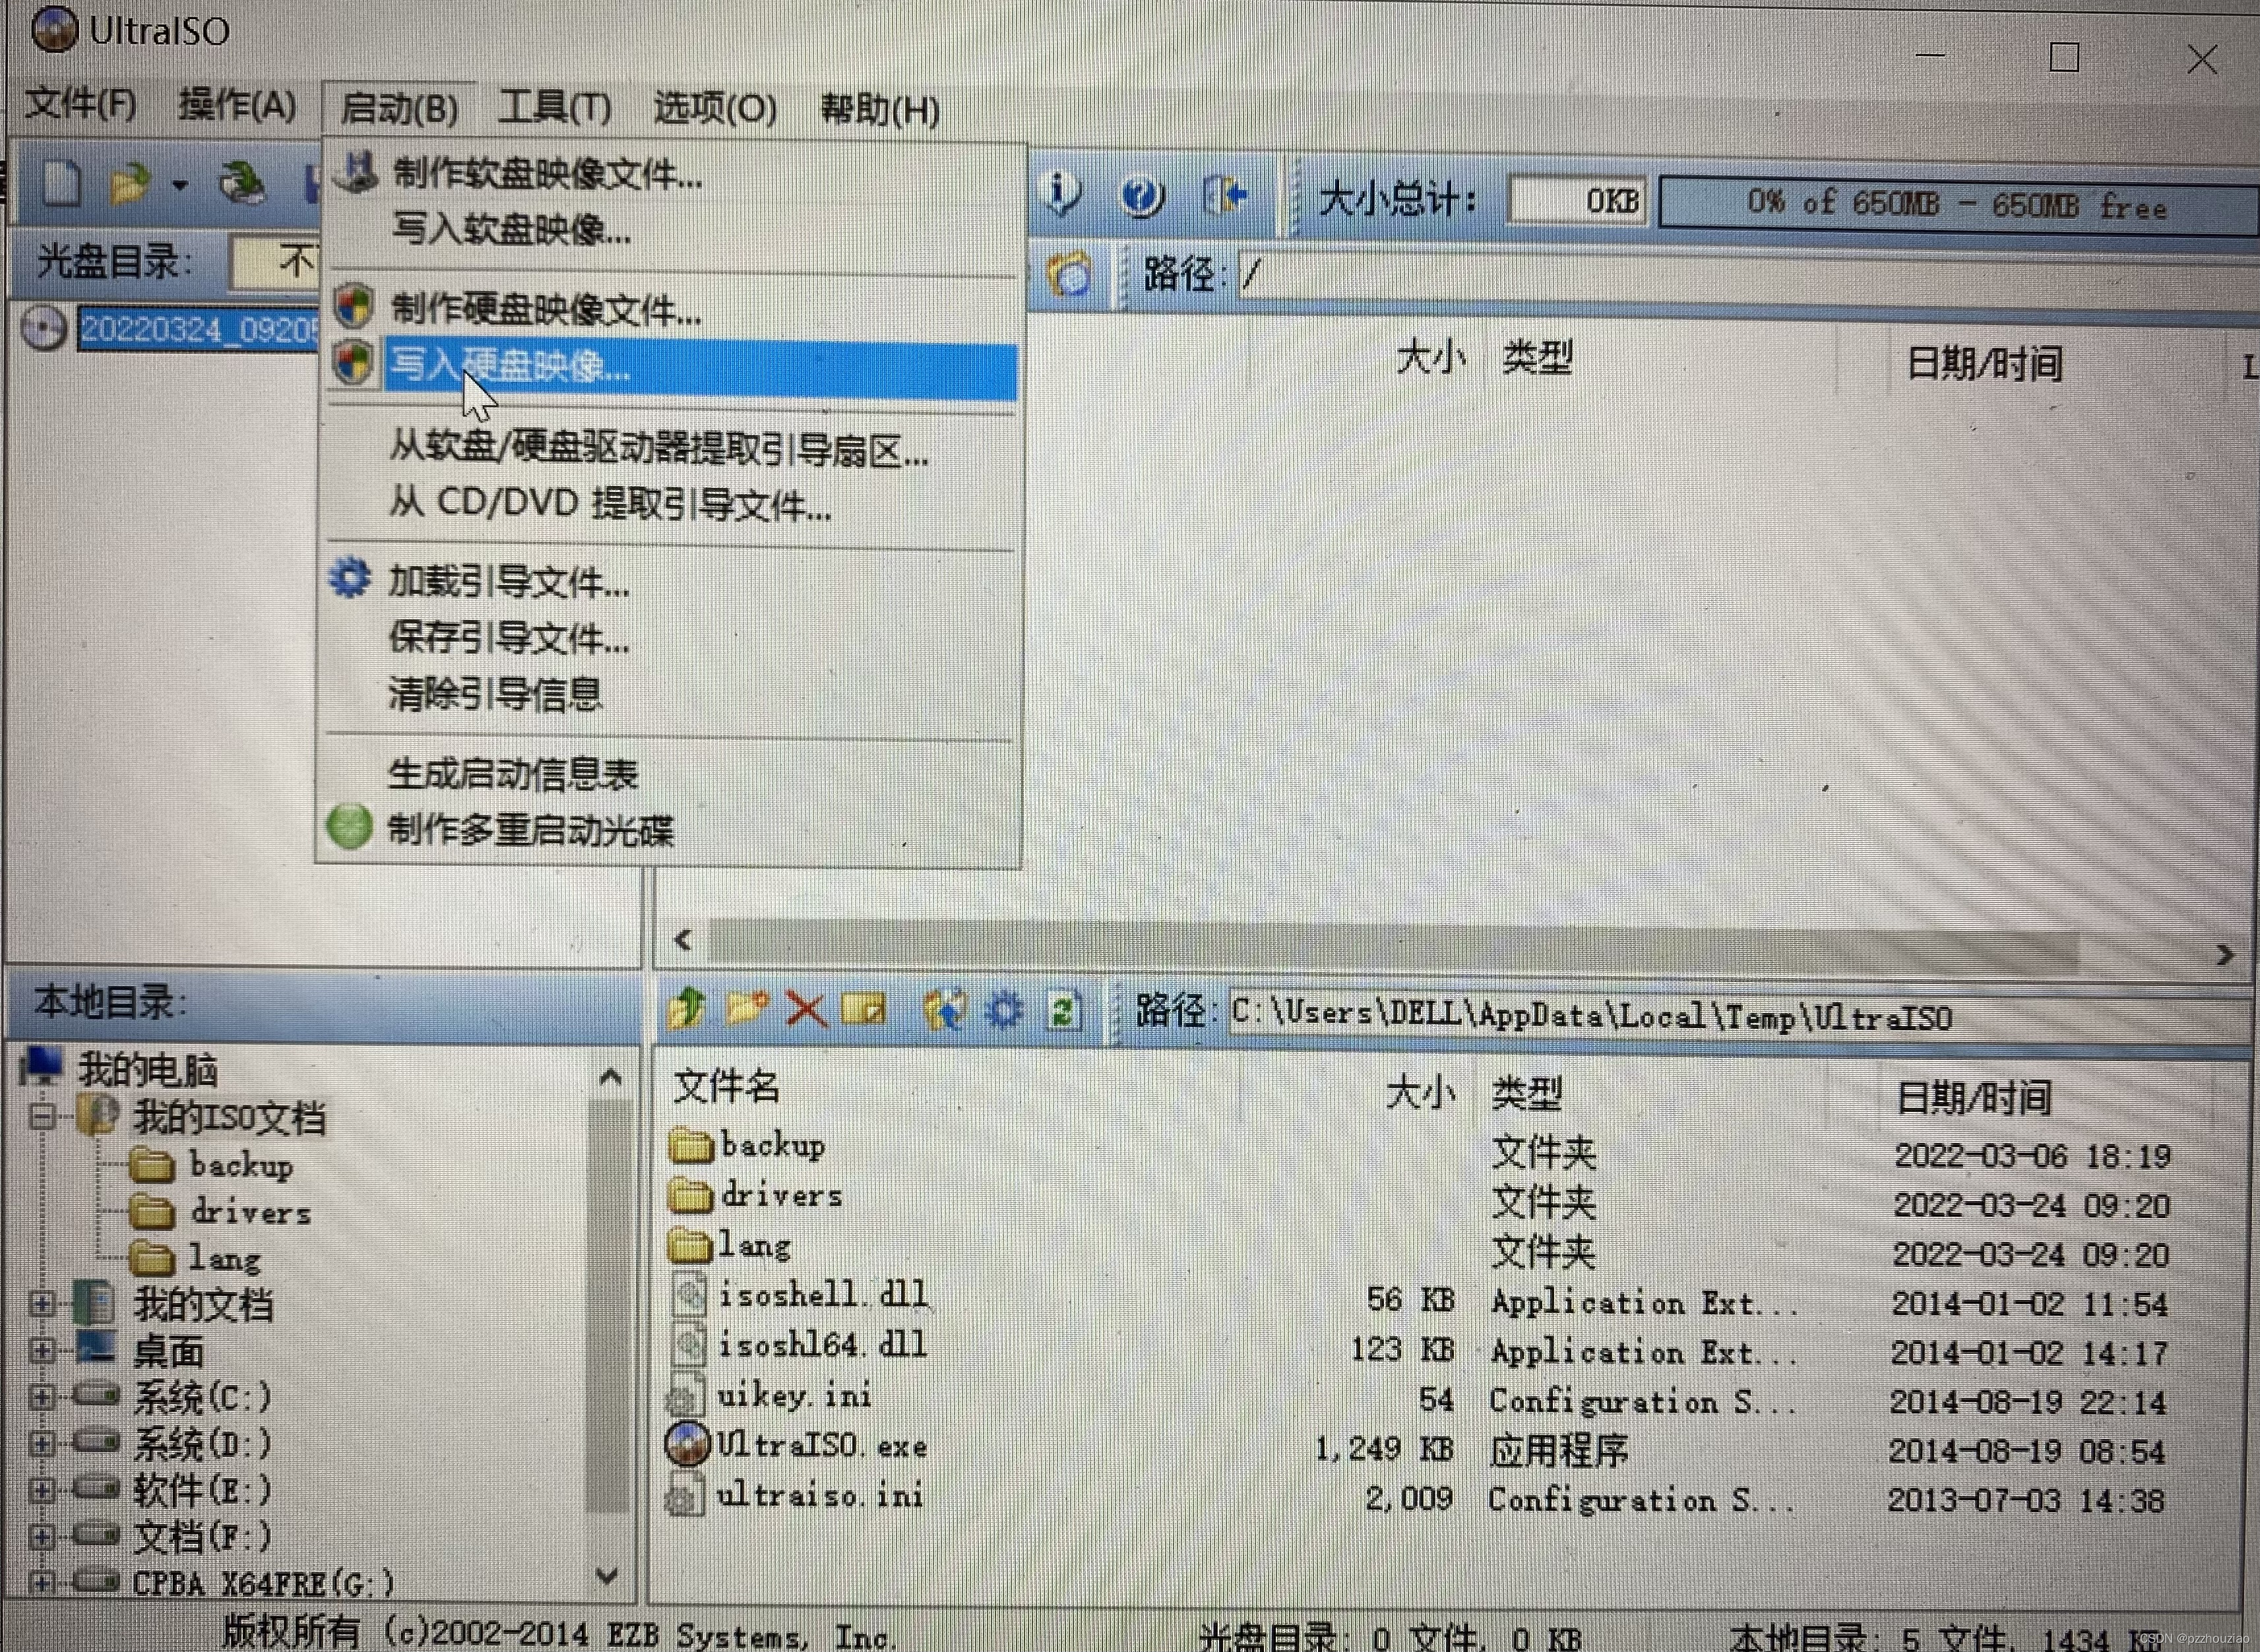This screenshot has width=2260, height=1652.
Task: Click the local New Folder icon
Action: point(747,1008)
